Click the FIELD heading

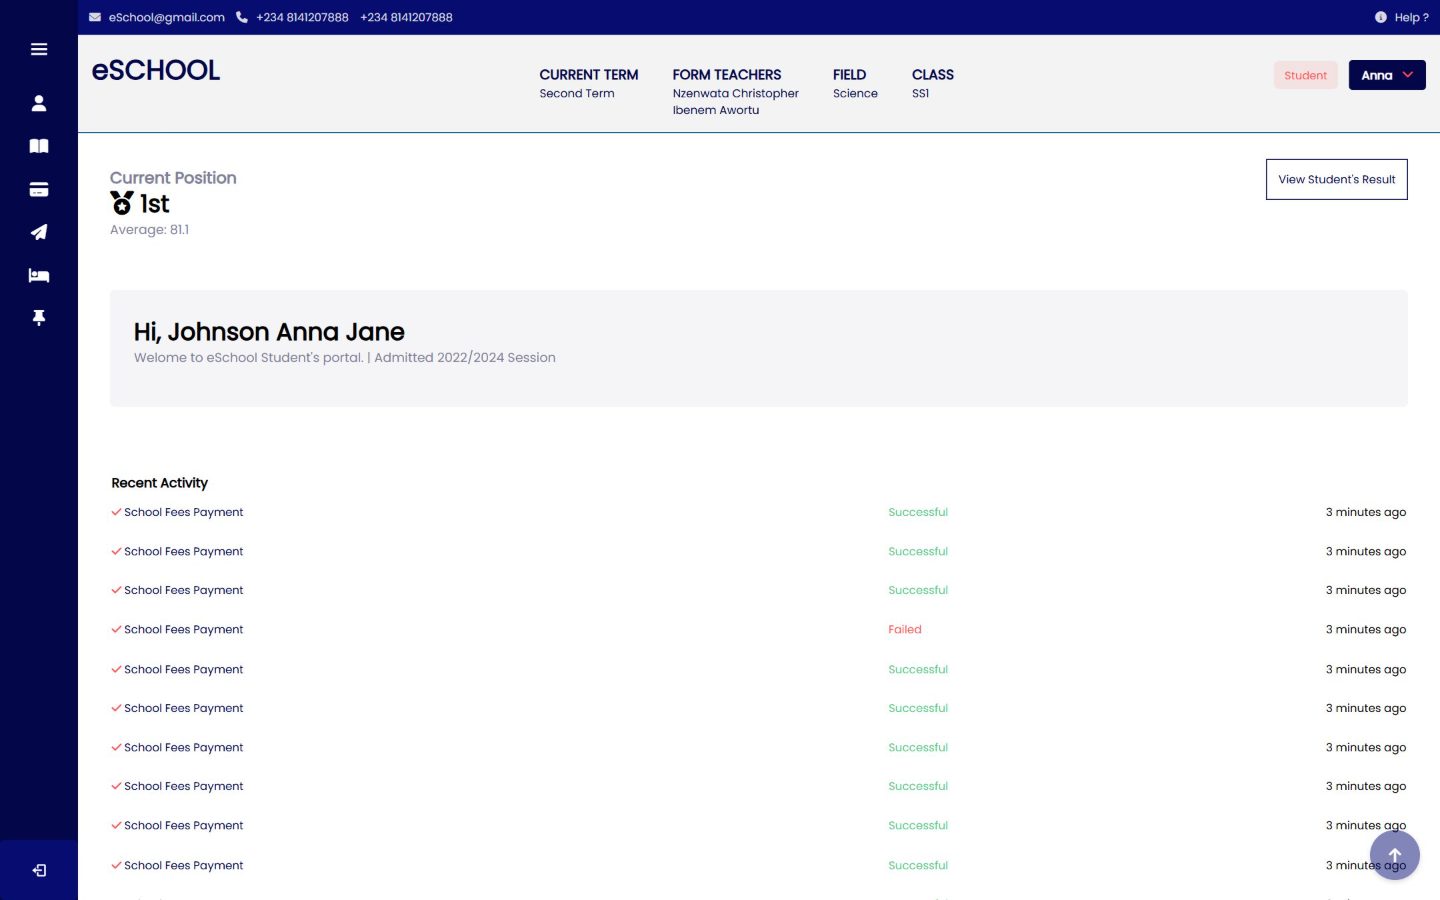850,75
